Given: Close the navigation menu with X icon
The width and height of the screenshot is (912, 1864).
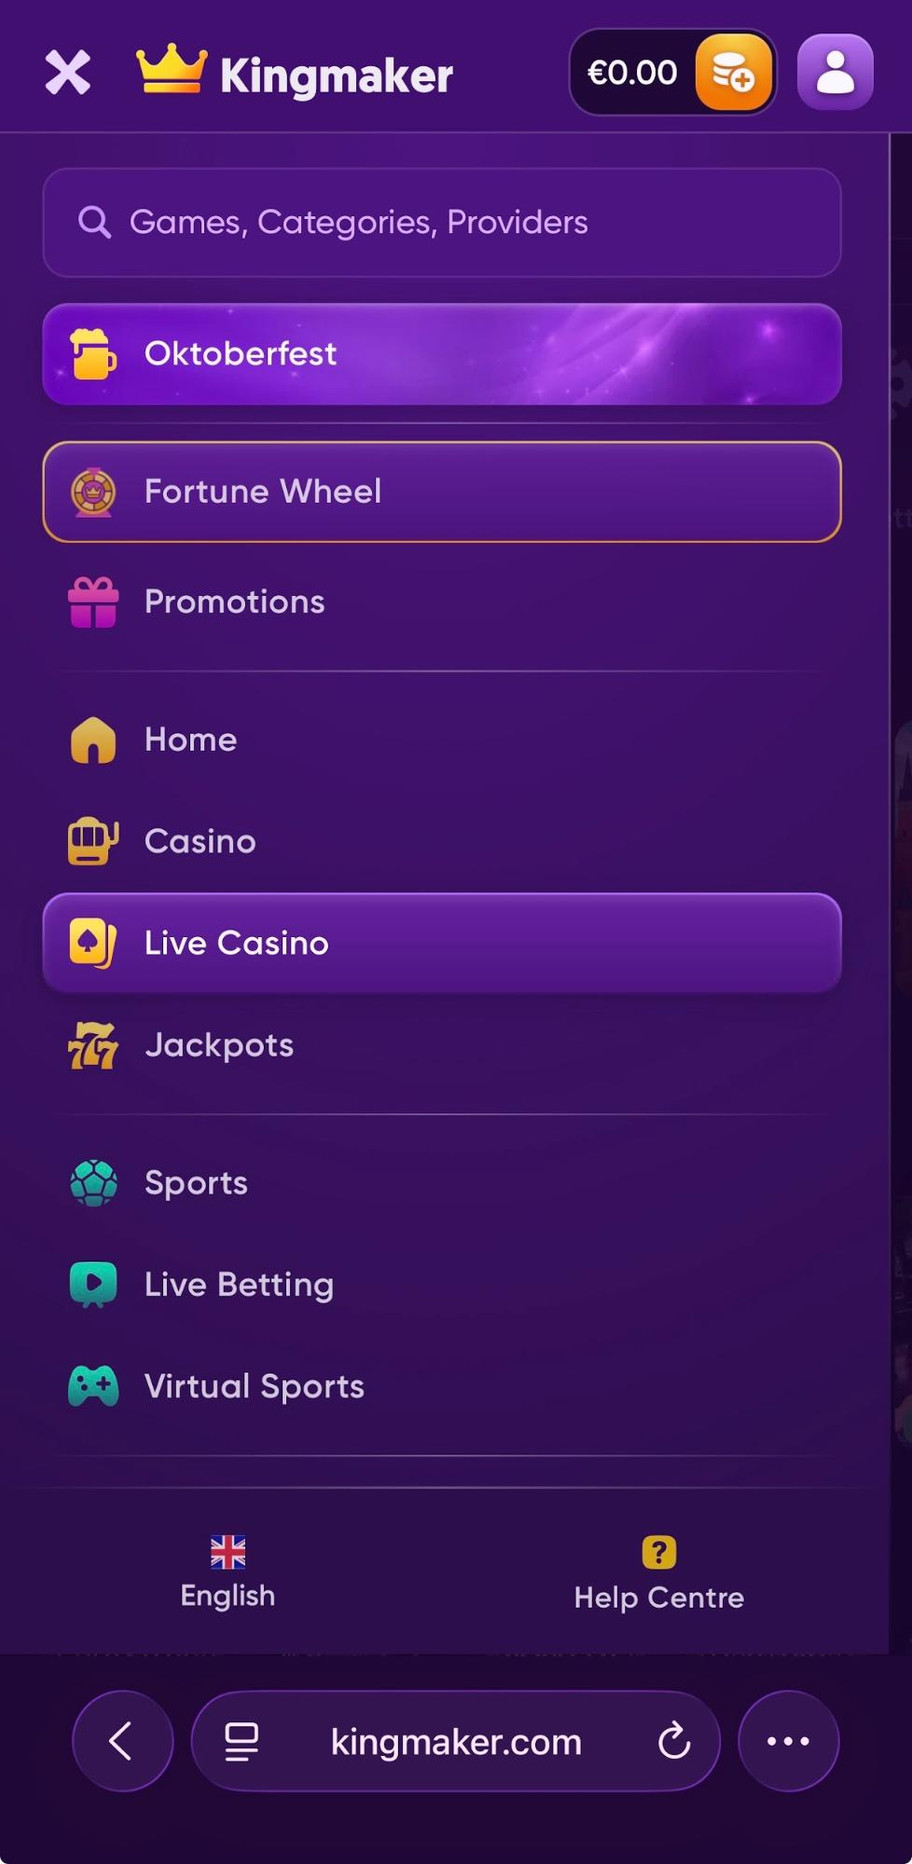Looking at the screenshot, I should coord(68,73).
